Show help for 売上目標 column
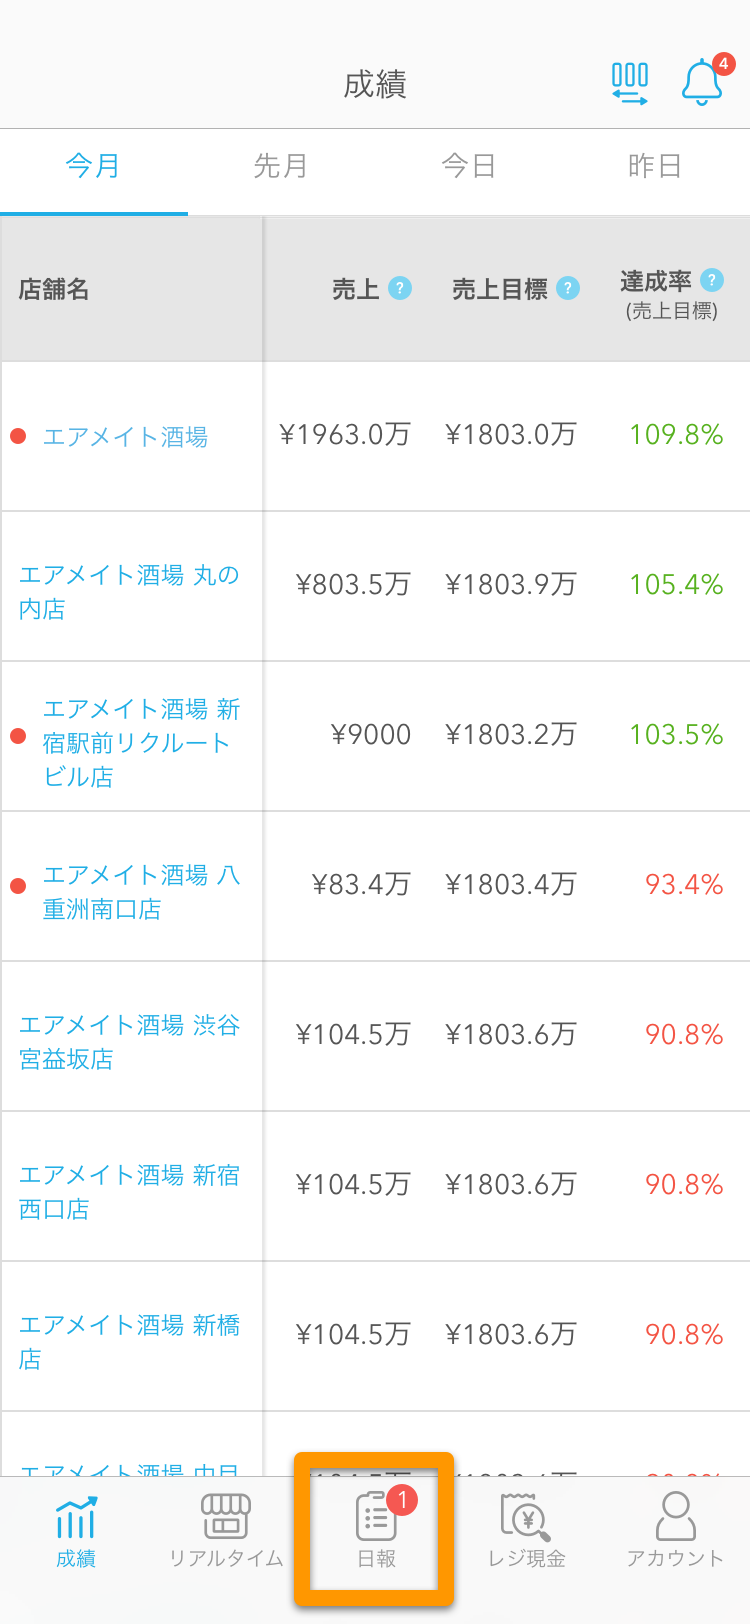This screenshot has width=750, height=1624. click(x=568, y=288)
